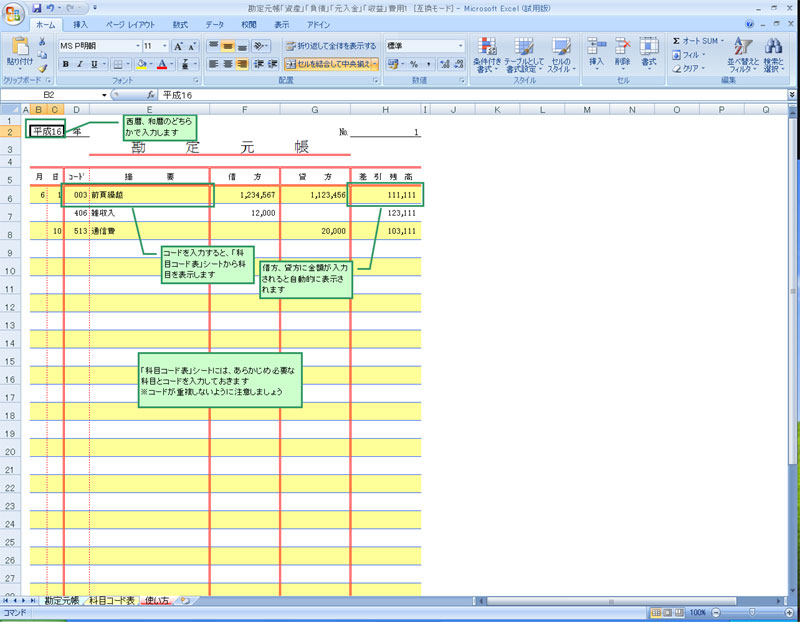Open the number format dropdown (標準)
Viewport: 800px width, 622px height.
pos(461,46)
